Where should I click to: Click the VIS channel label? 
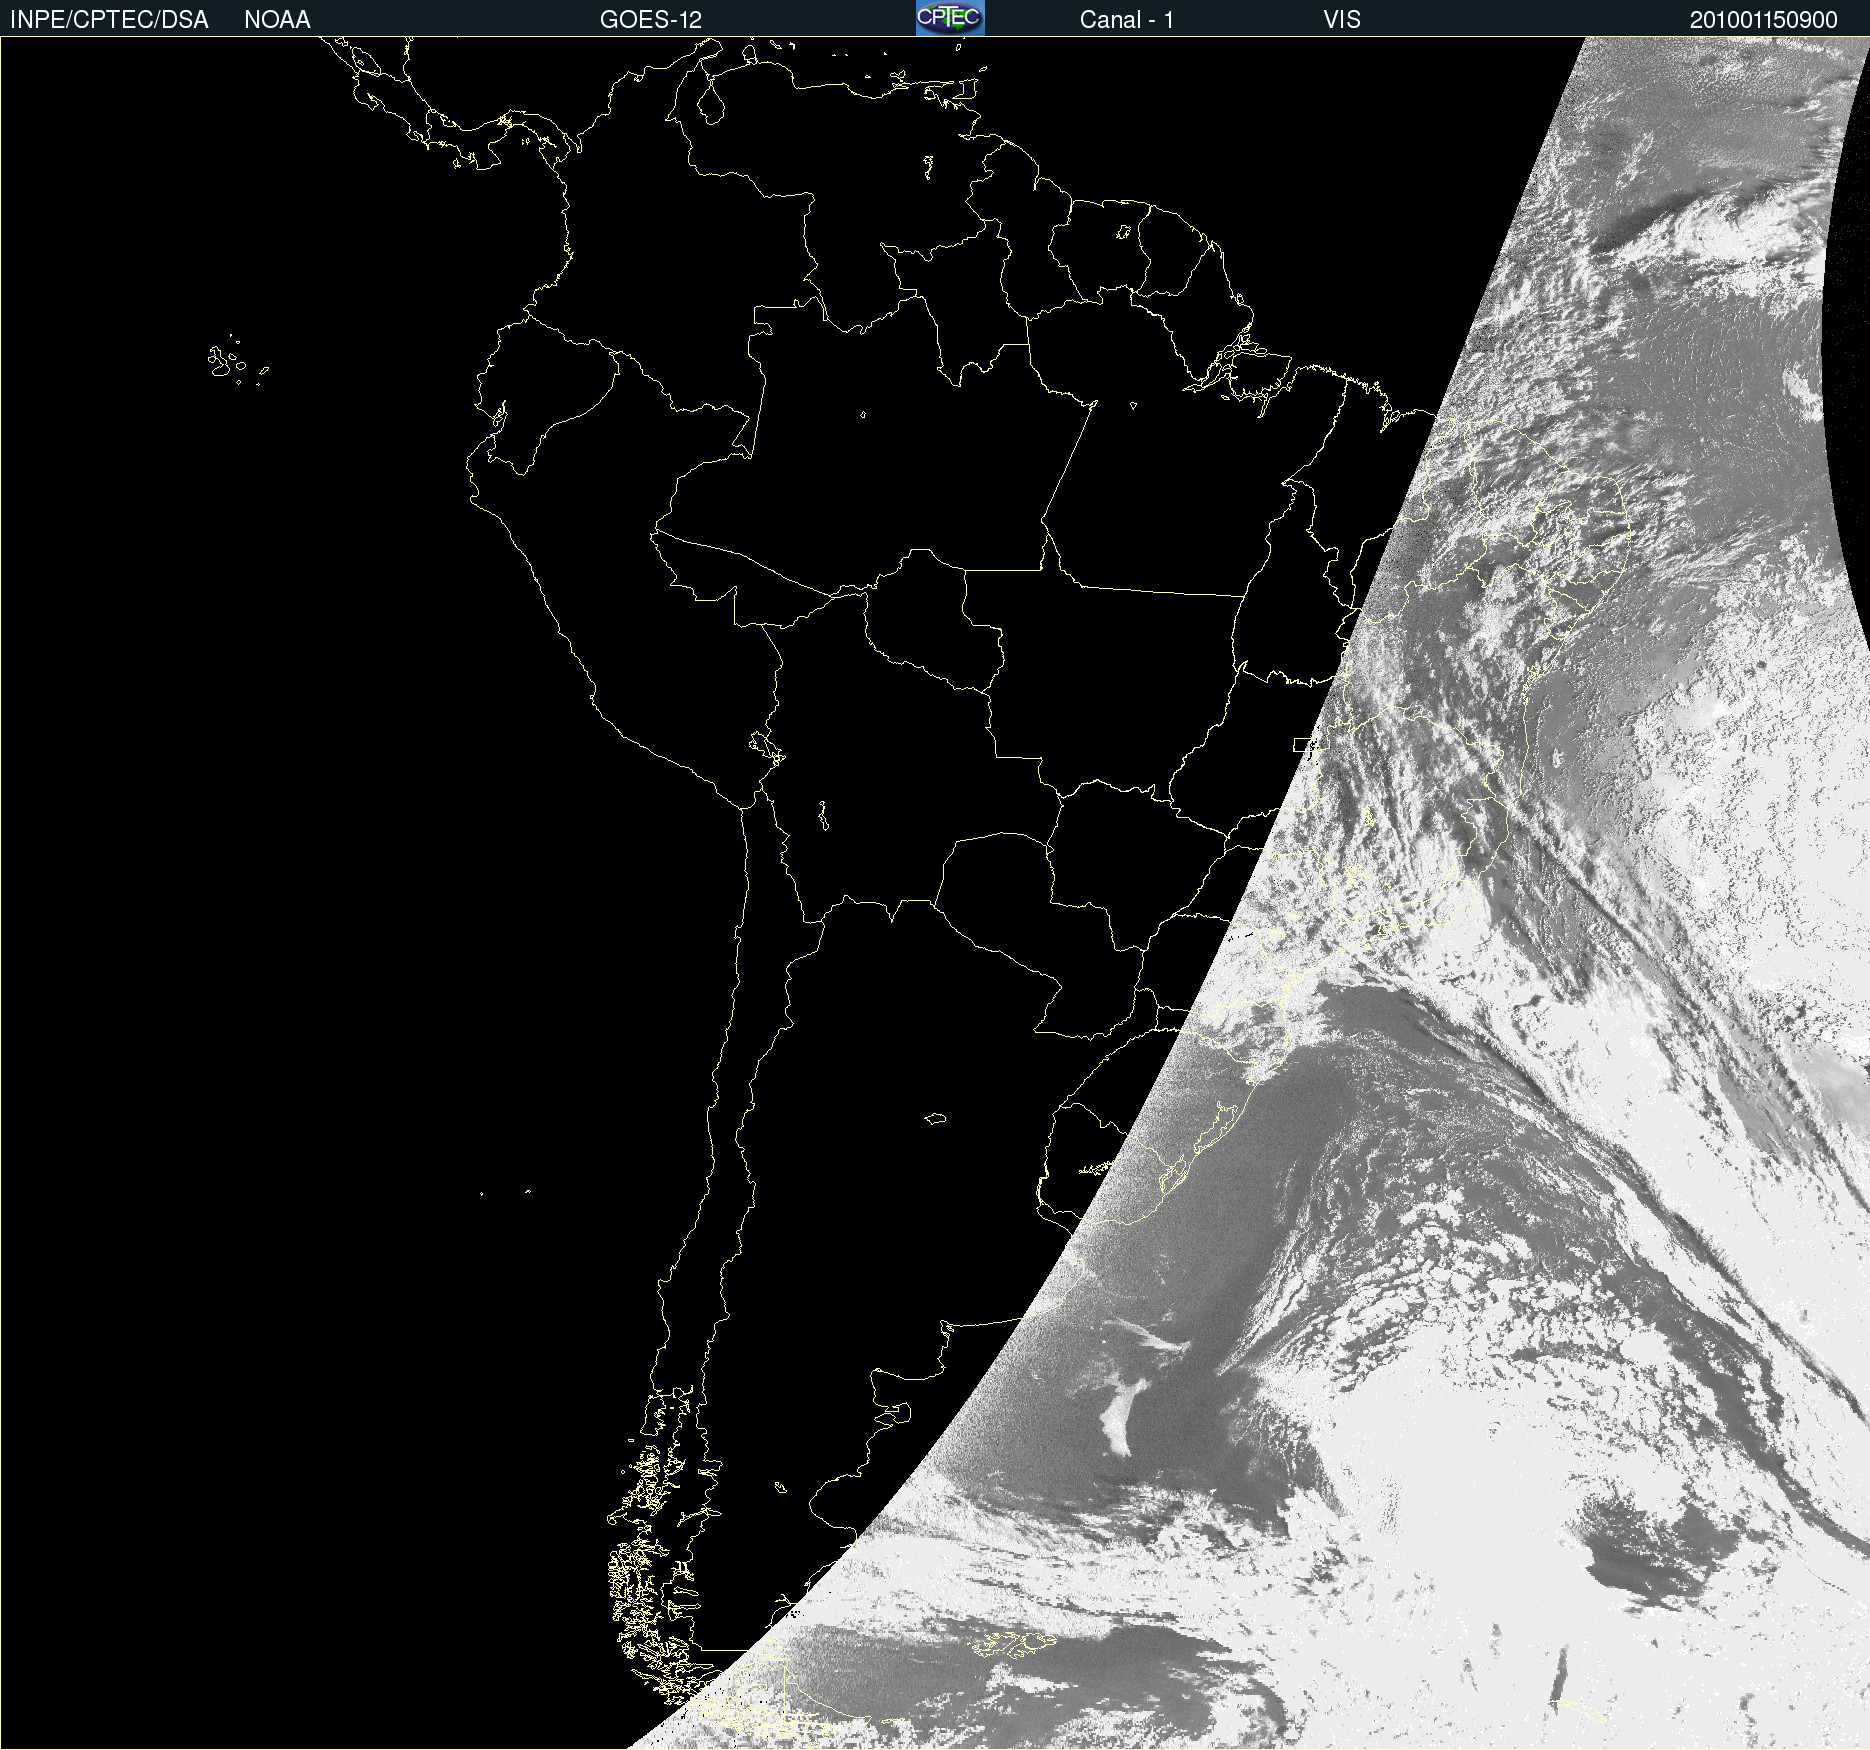[1342, 20]
